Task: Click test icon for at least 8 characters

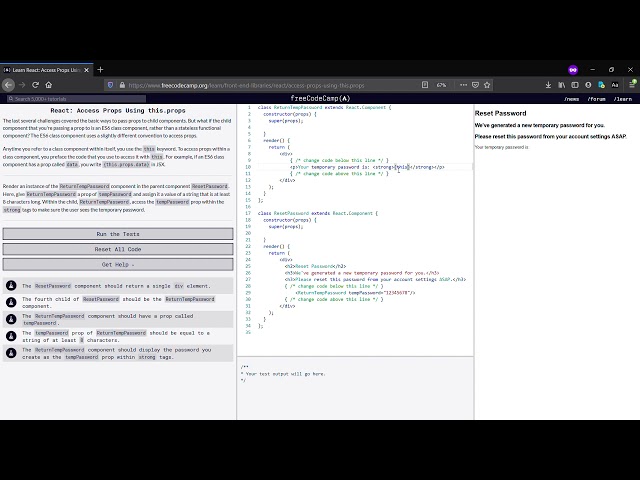Action: tap(11, 336)
